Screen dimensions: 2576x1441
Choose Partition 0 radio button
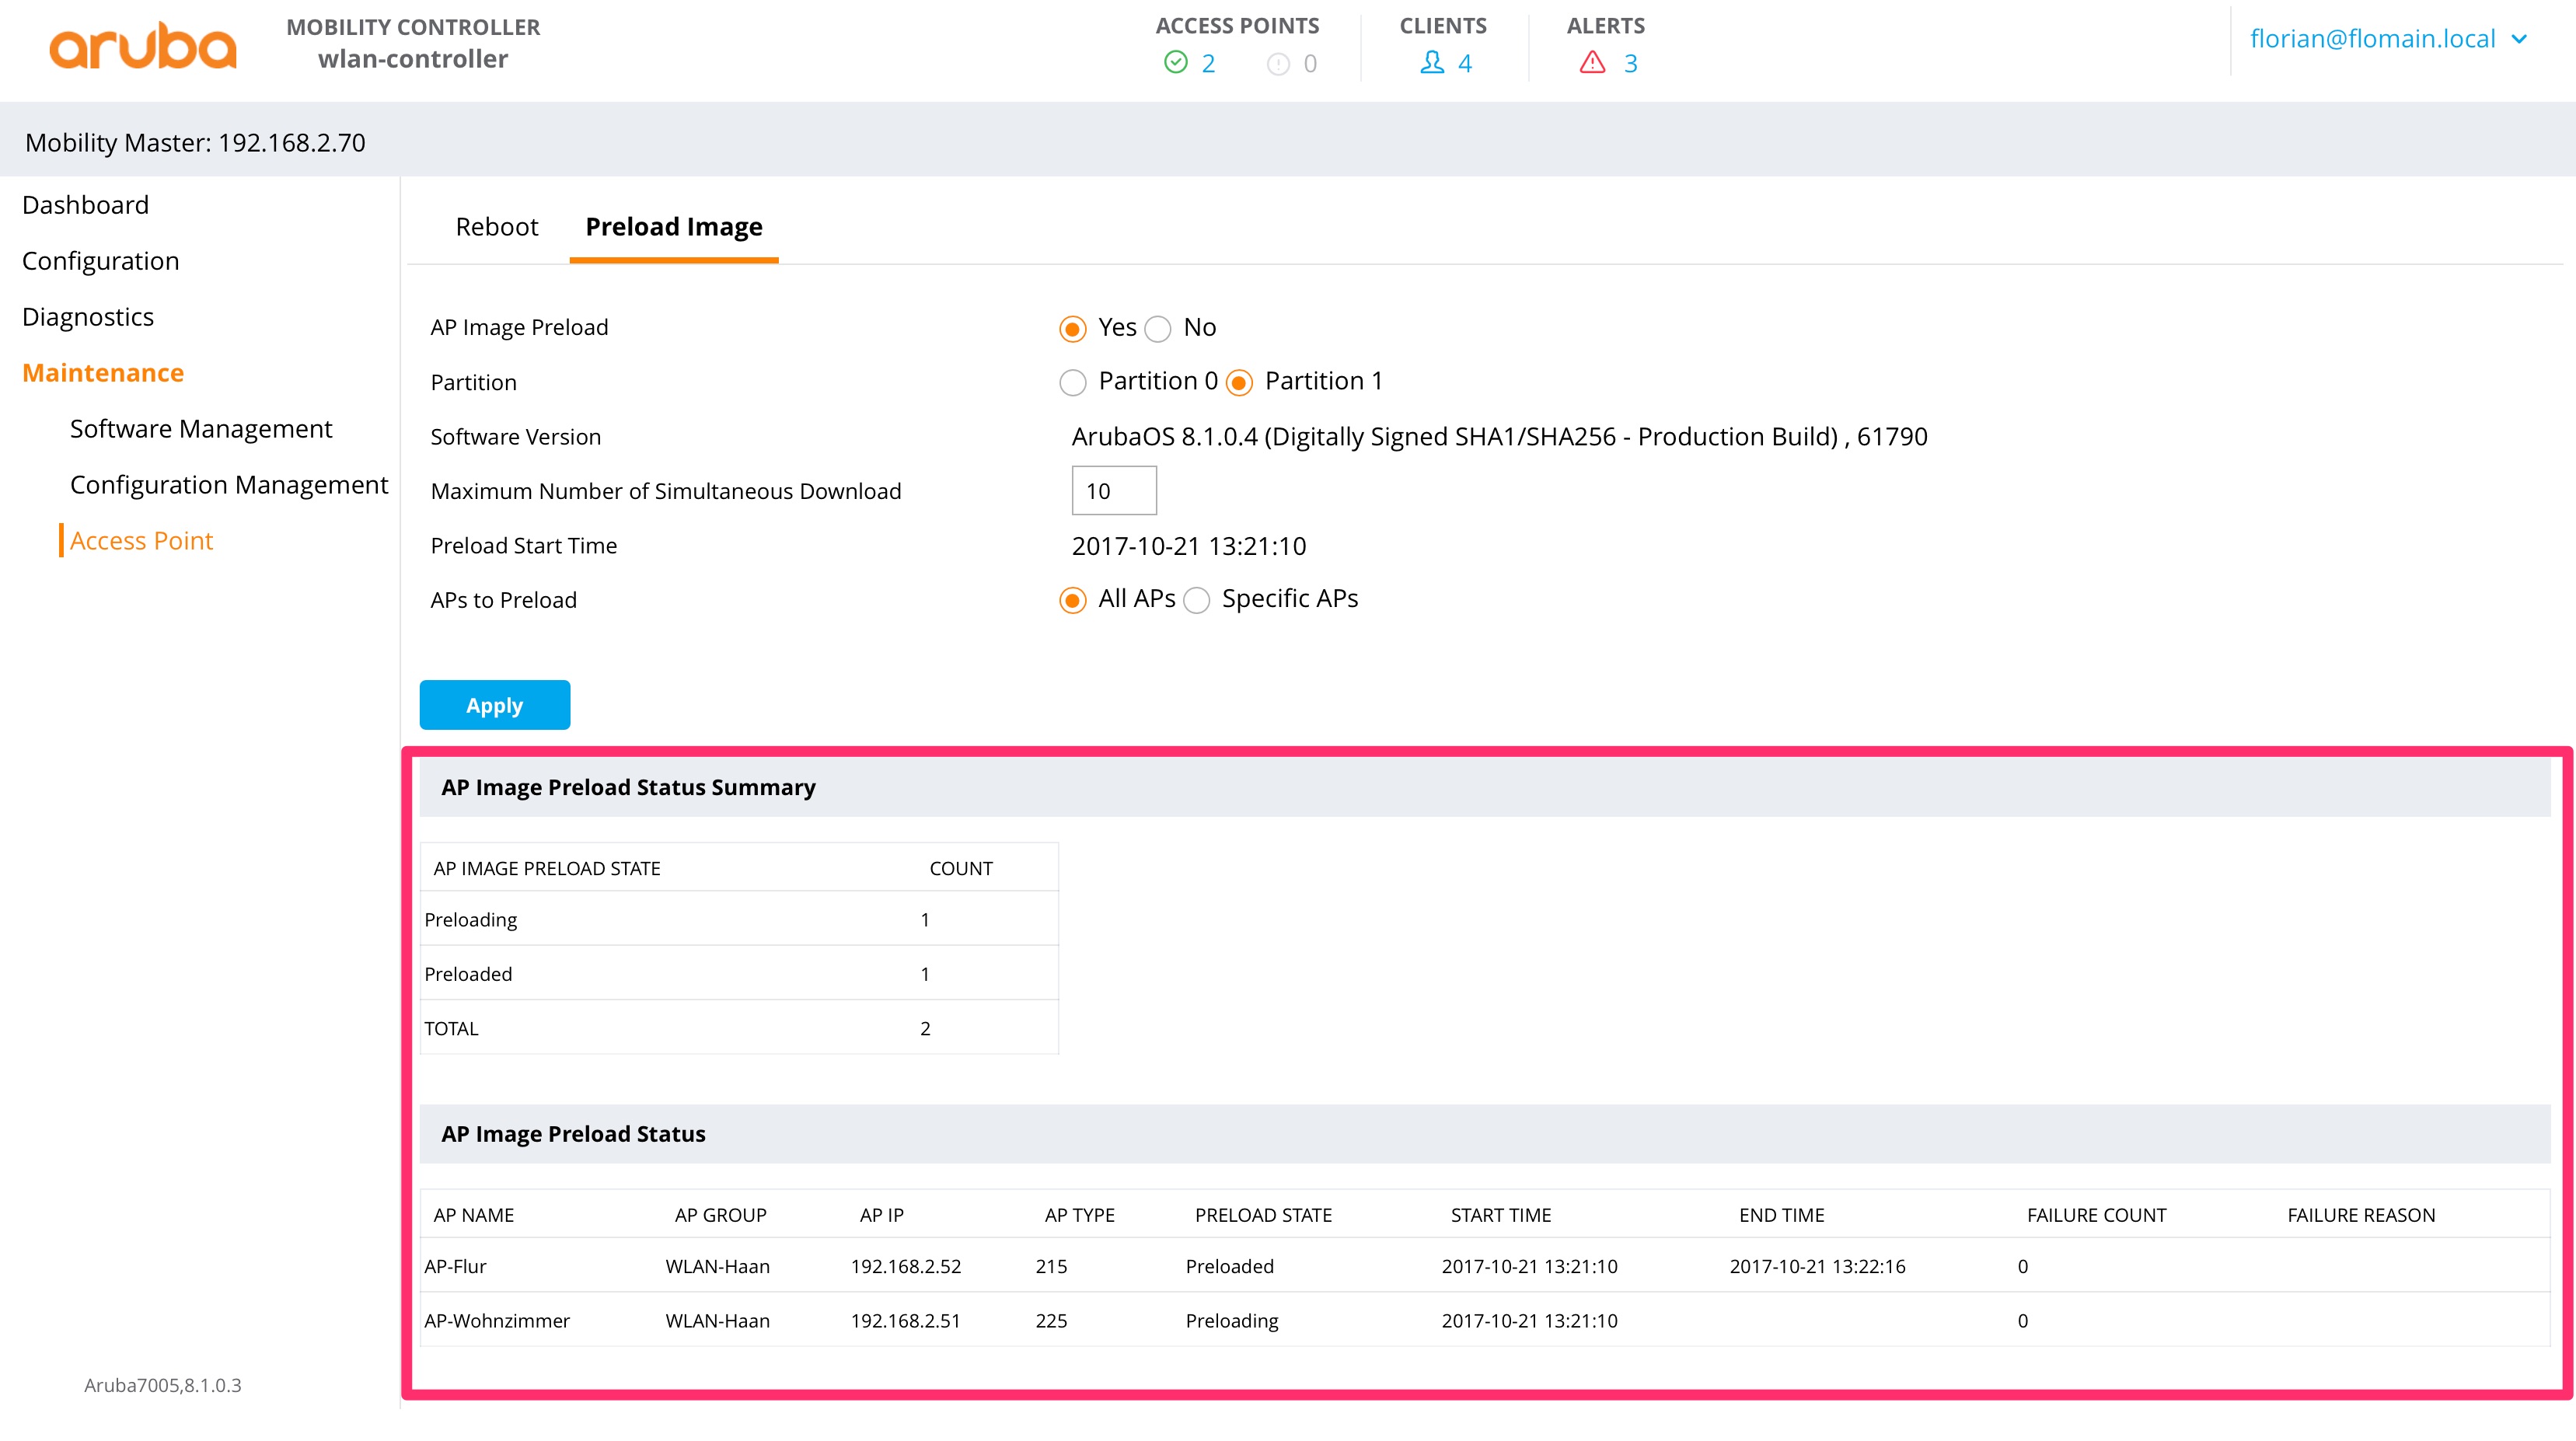pyautogui.click(x=1073, y=383)
